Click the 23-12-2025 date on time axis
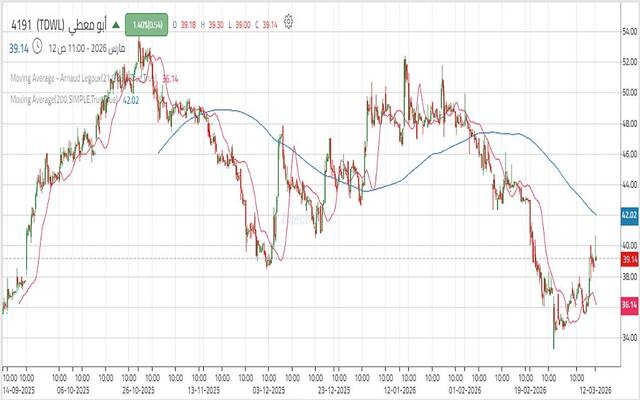Viewport: 640px width, 400px height. point(330,391)
